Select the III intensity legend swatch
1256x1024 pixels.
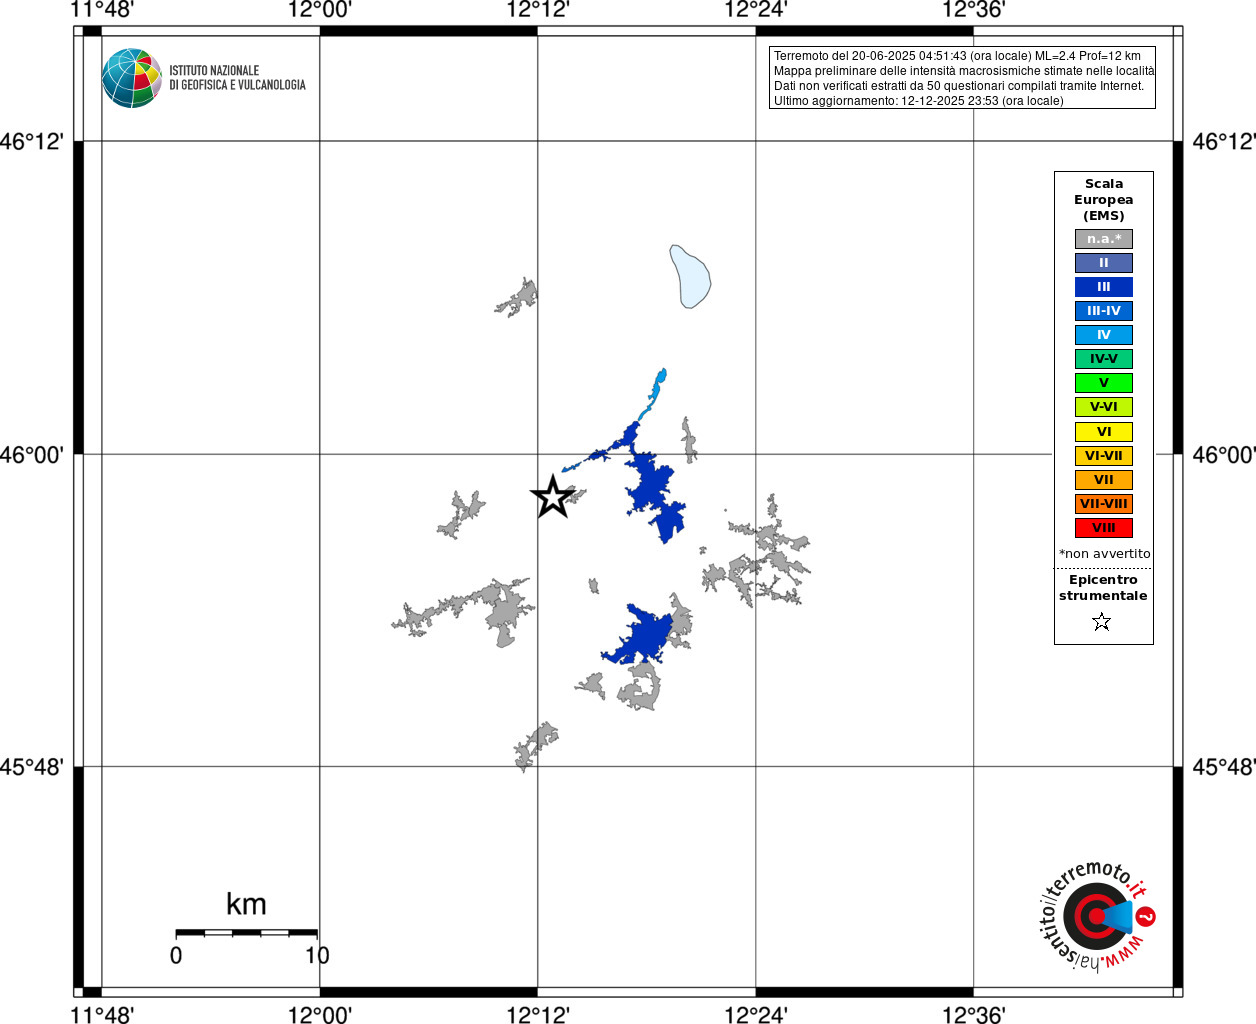tap(1104, 287)
